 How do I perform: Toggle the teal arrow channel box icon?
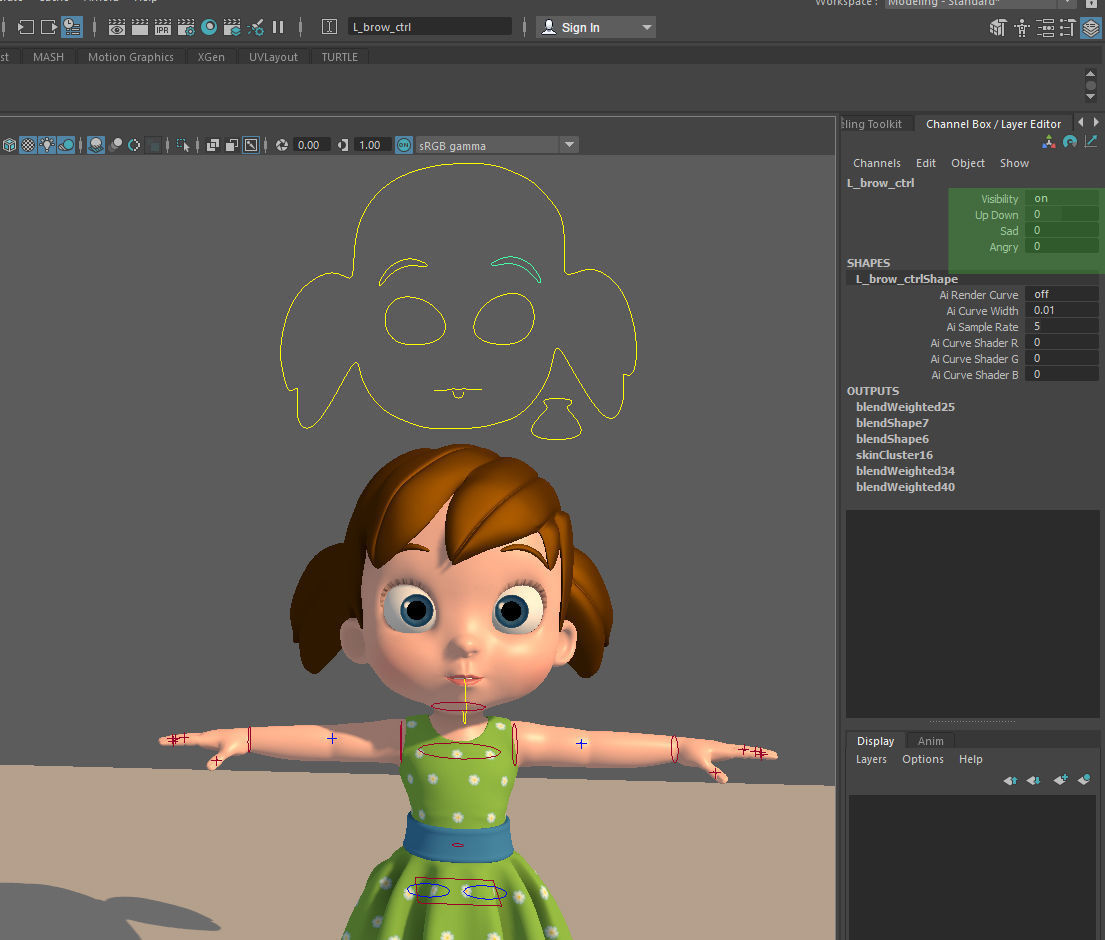pyautogui.click(x=1091, y=142)
